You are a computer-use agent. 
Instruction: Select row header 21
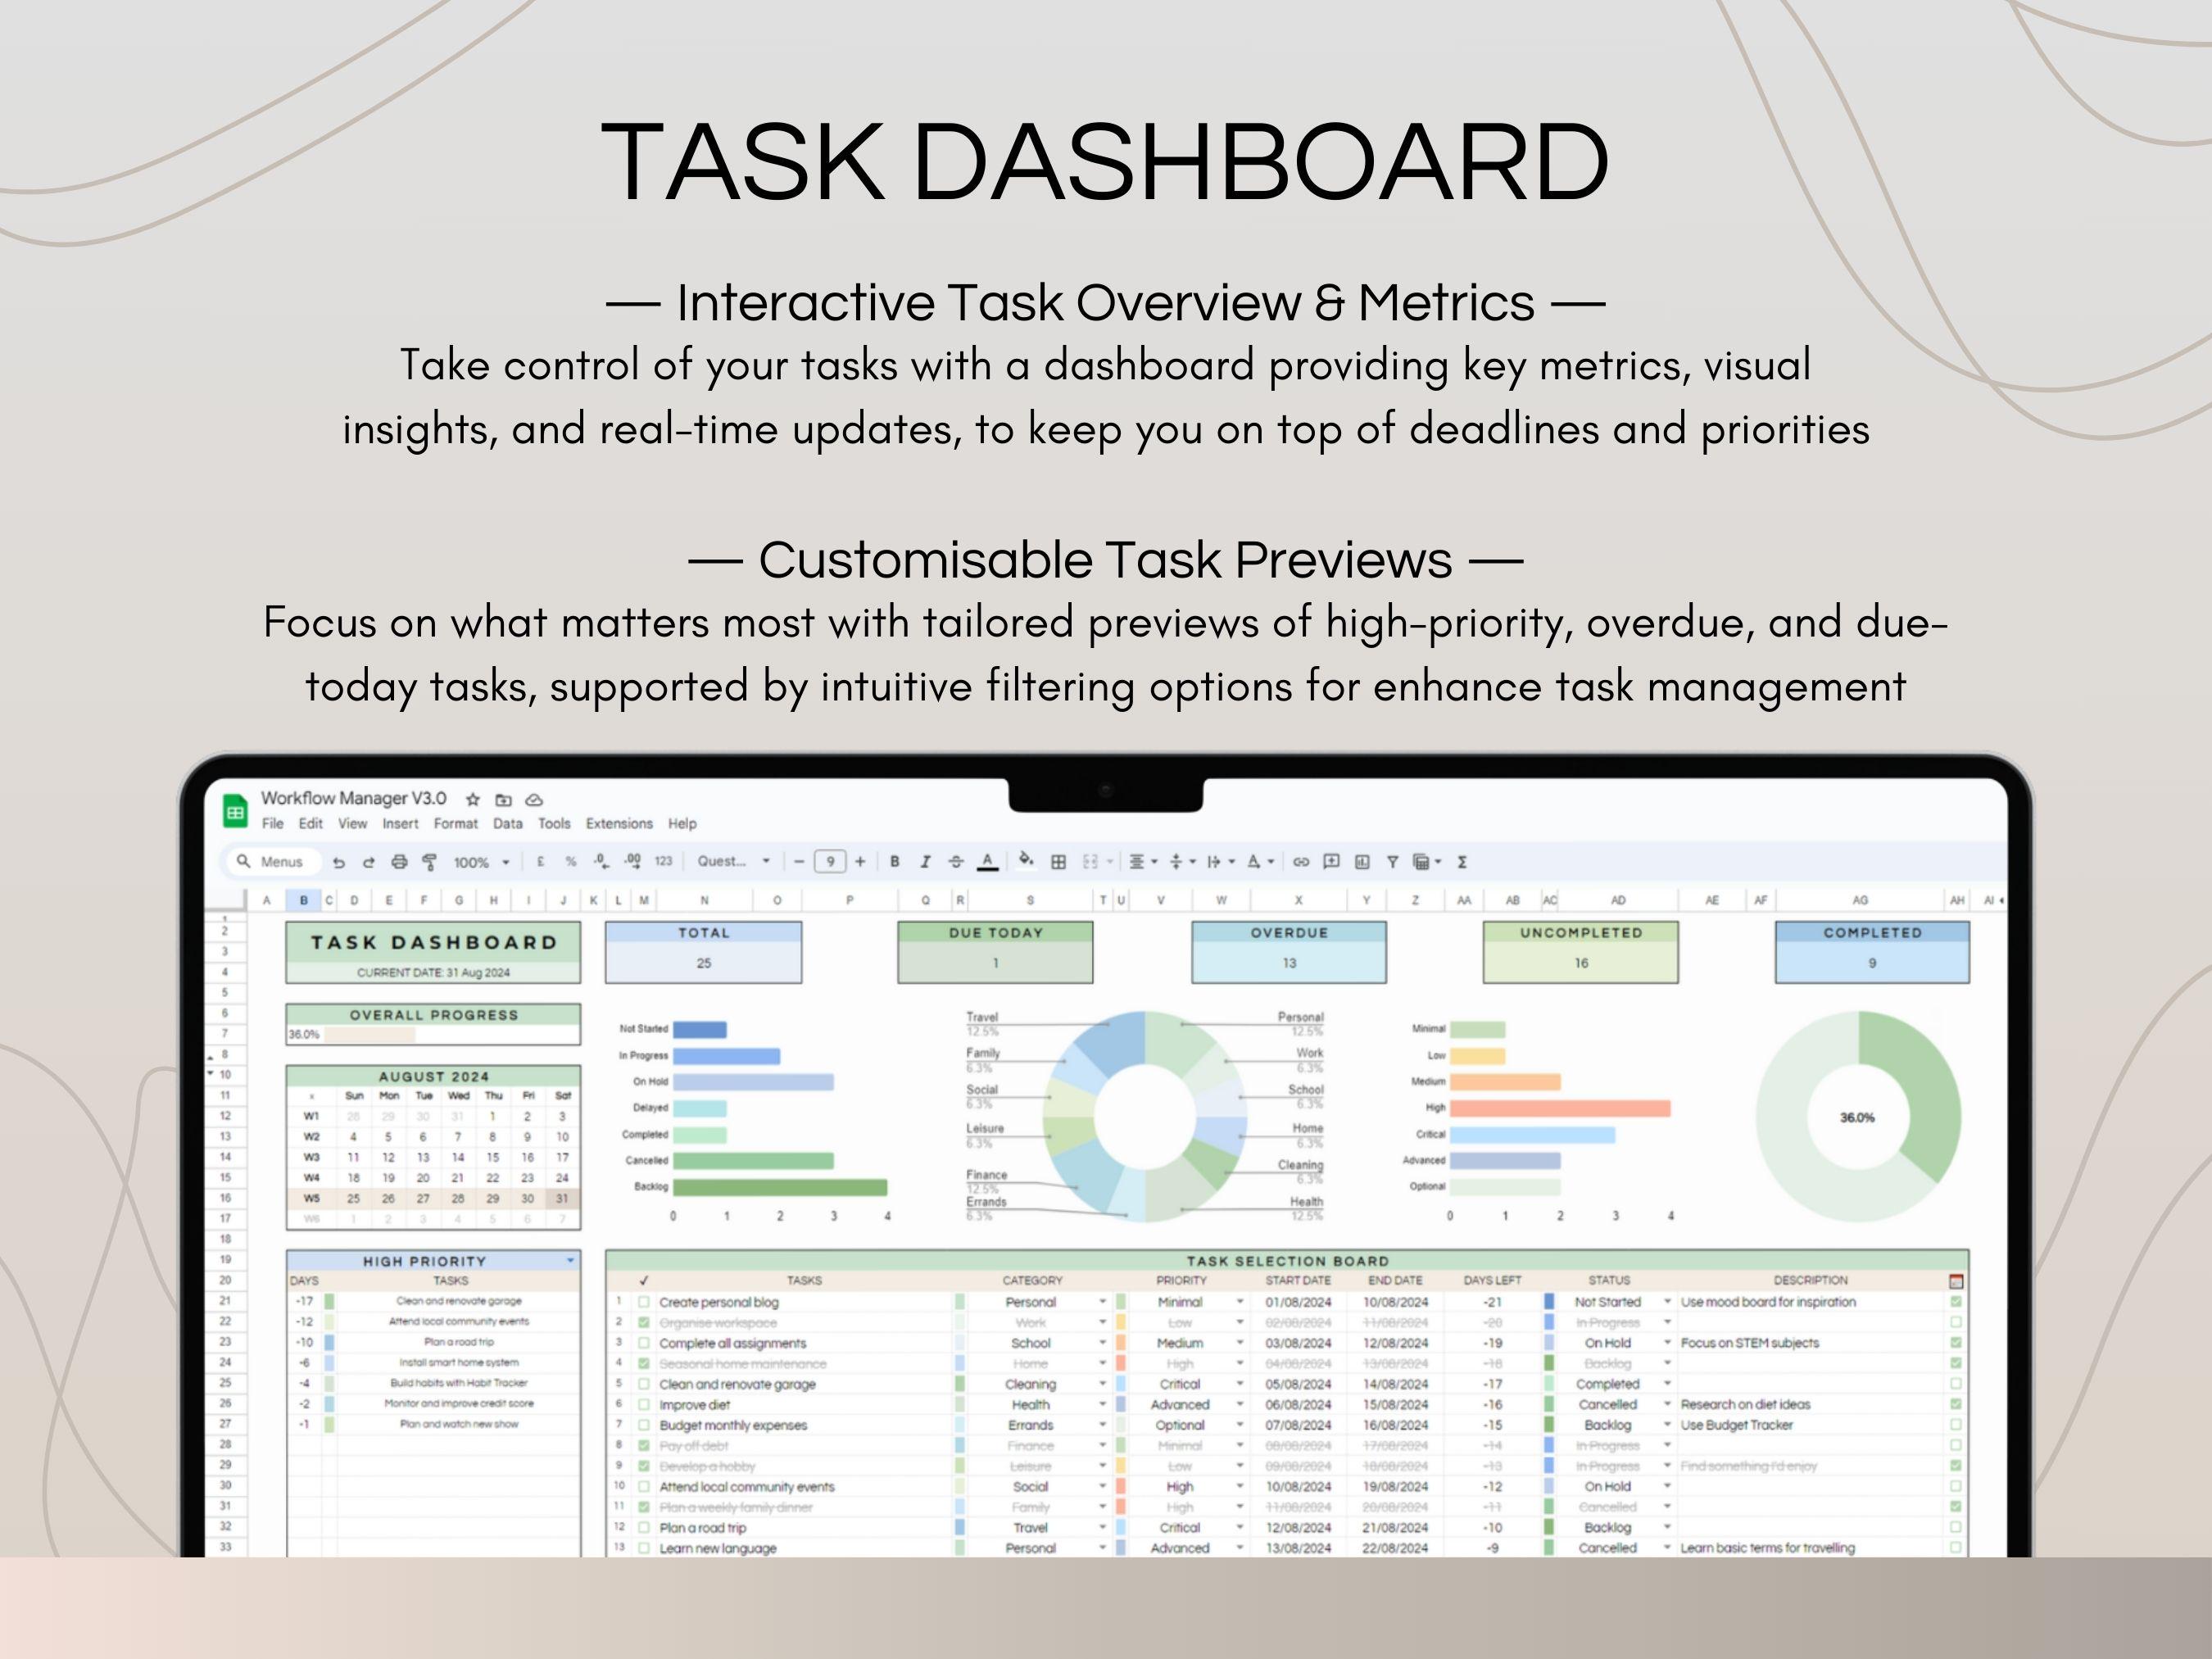(x=225, y=1301)
